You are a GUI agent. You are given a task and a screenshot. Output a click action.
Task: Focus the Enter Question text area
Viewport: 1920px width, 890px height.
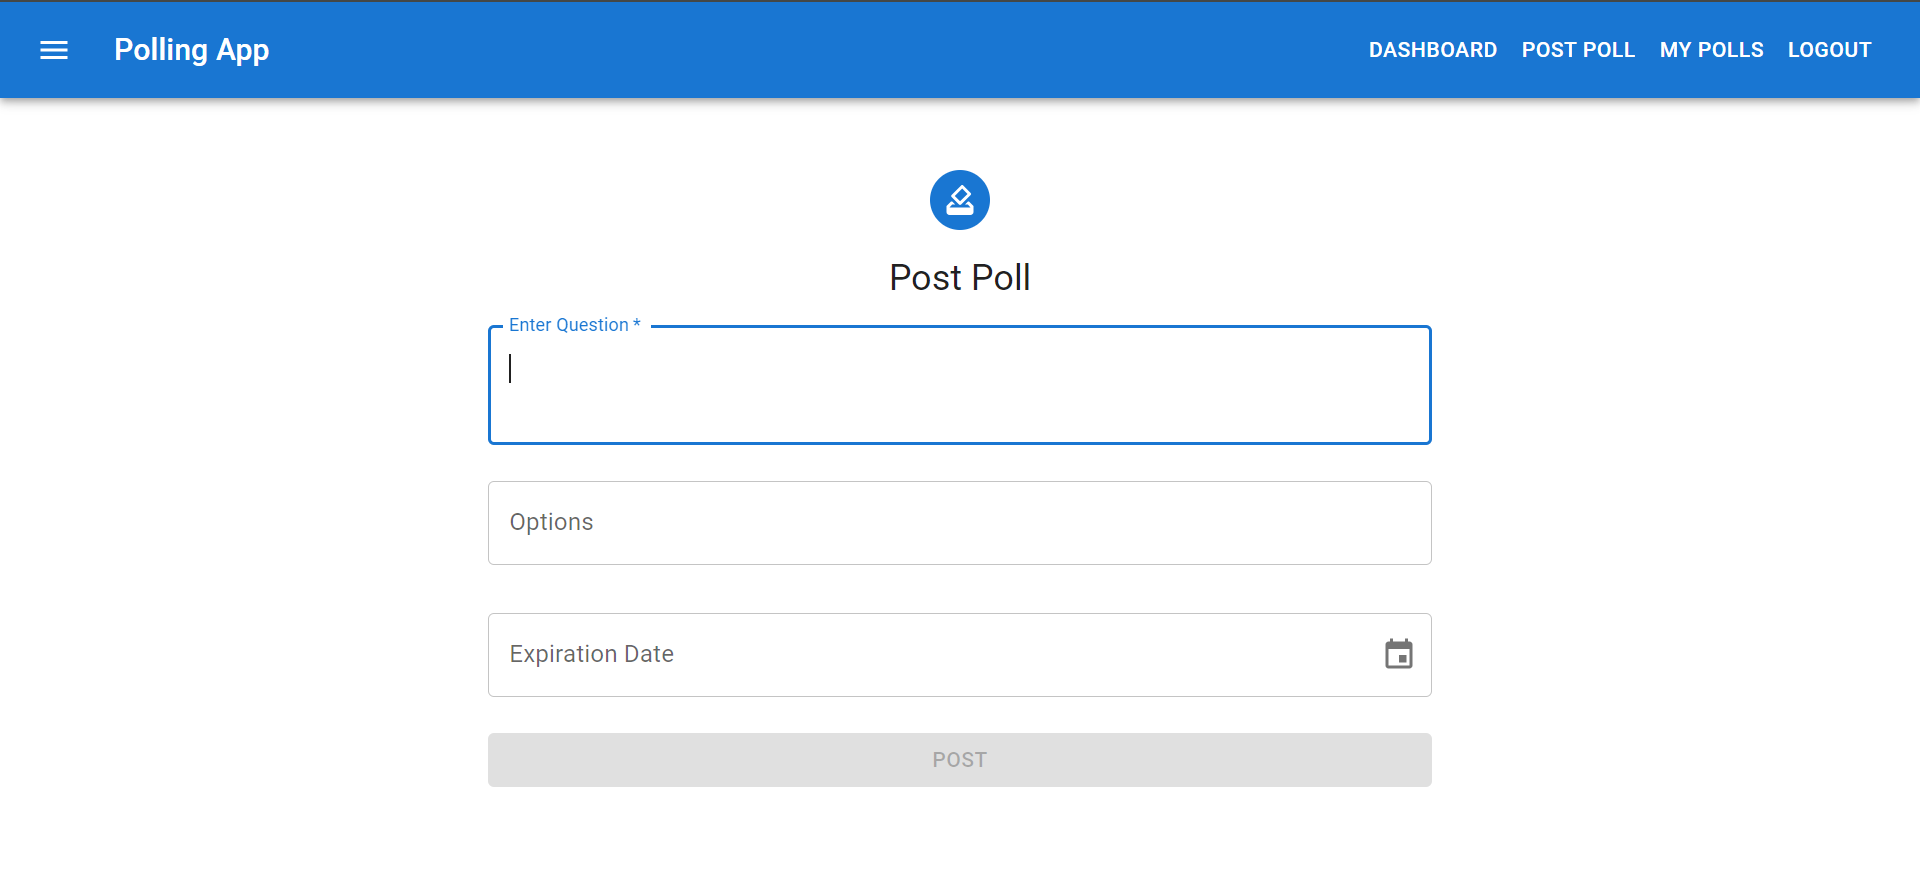[x=960, y=385]
